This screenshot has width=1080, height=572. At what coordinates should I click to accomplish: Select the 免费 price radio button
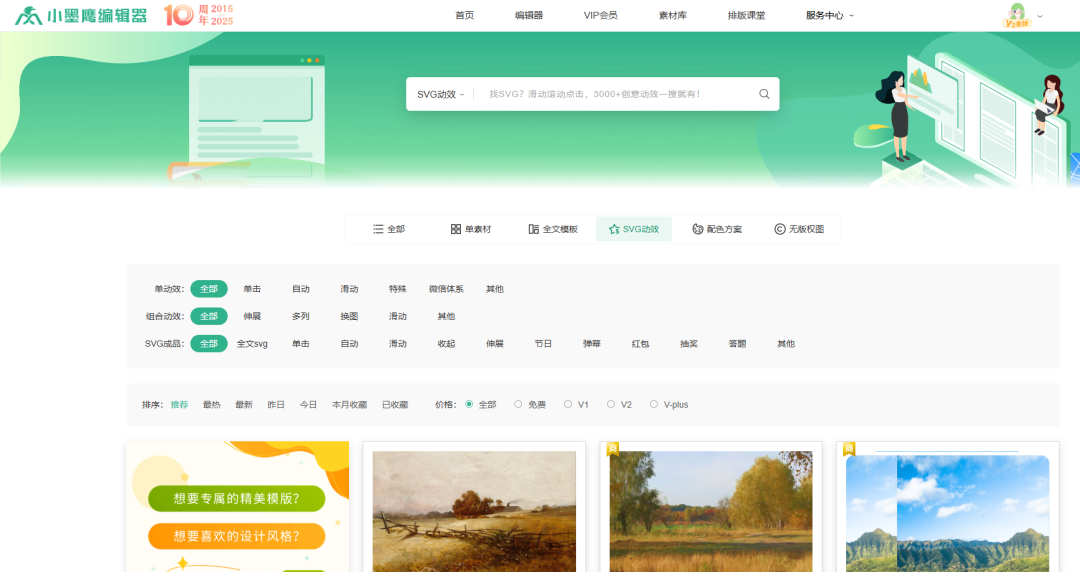[518, 404]
